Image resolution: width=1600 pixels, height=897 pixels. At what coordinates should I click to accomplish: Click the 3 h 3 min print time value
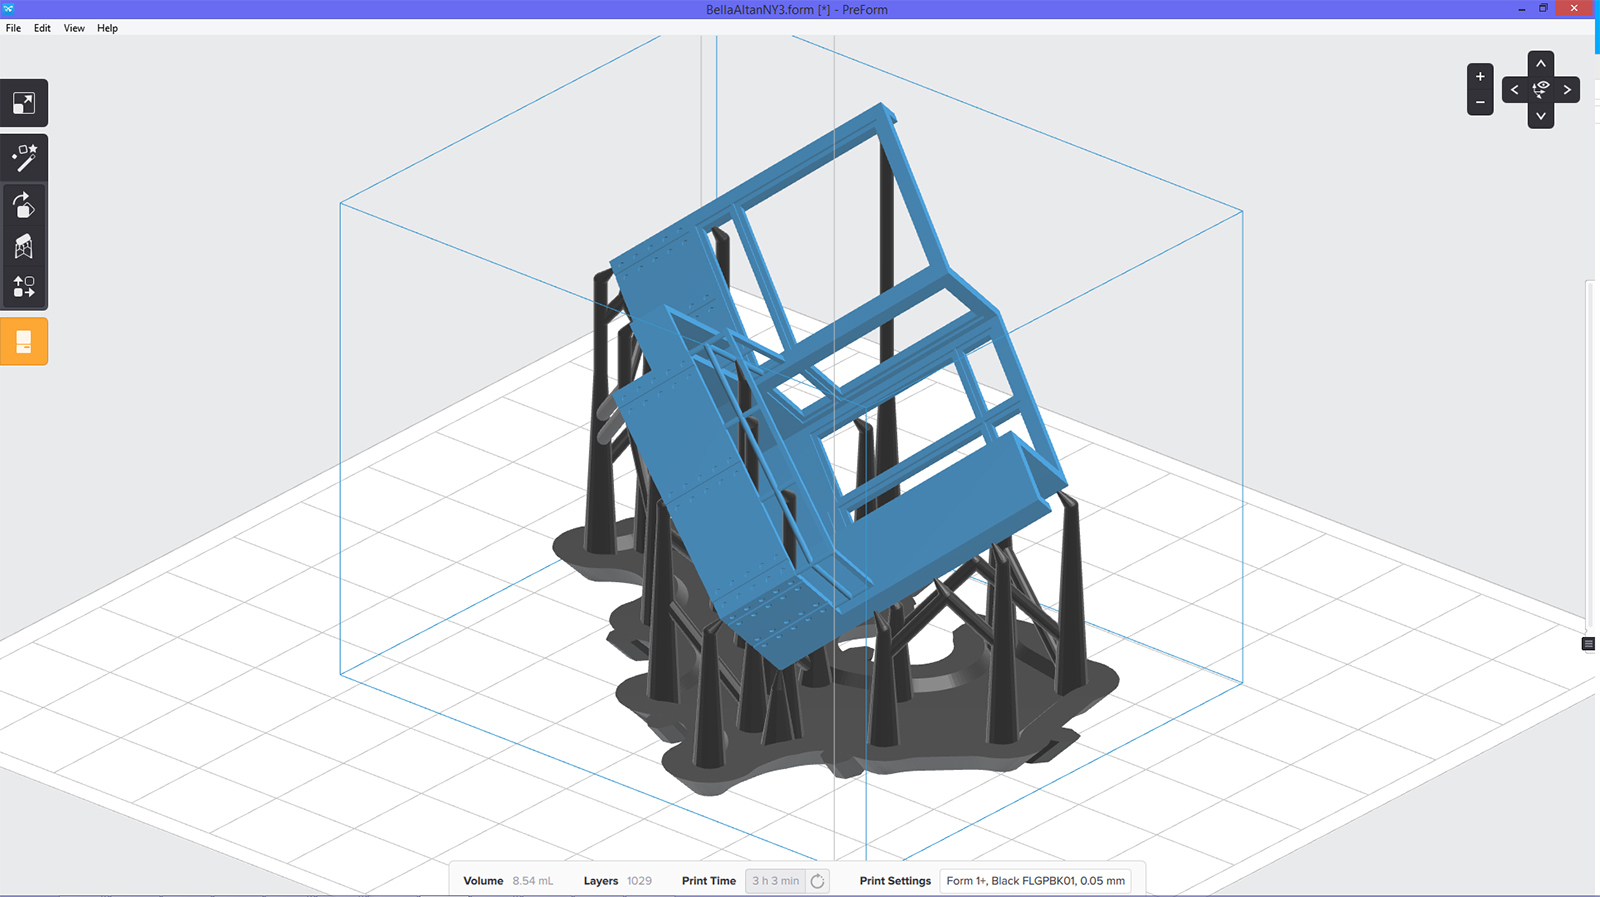[x=776, y=881]
